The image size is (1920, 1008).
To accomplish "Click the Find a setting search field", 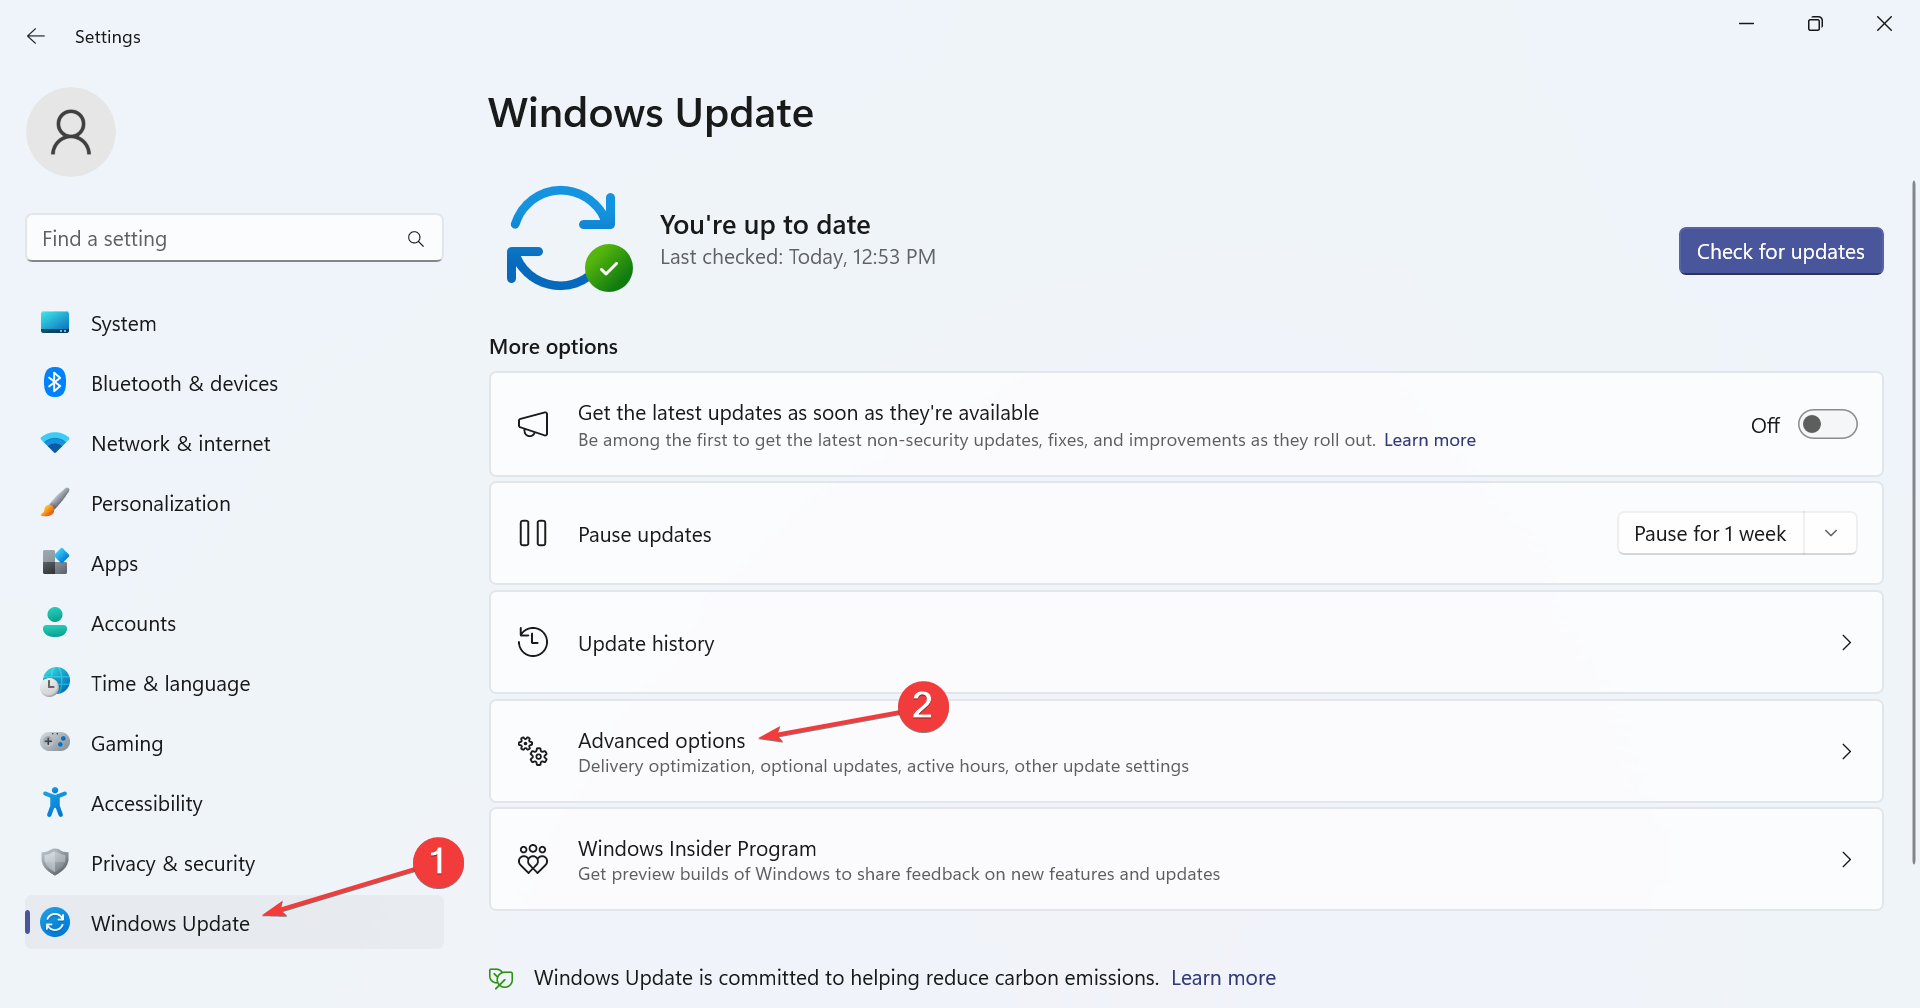I will click(x=234, y=239).
